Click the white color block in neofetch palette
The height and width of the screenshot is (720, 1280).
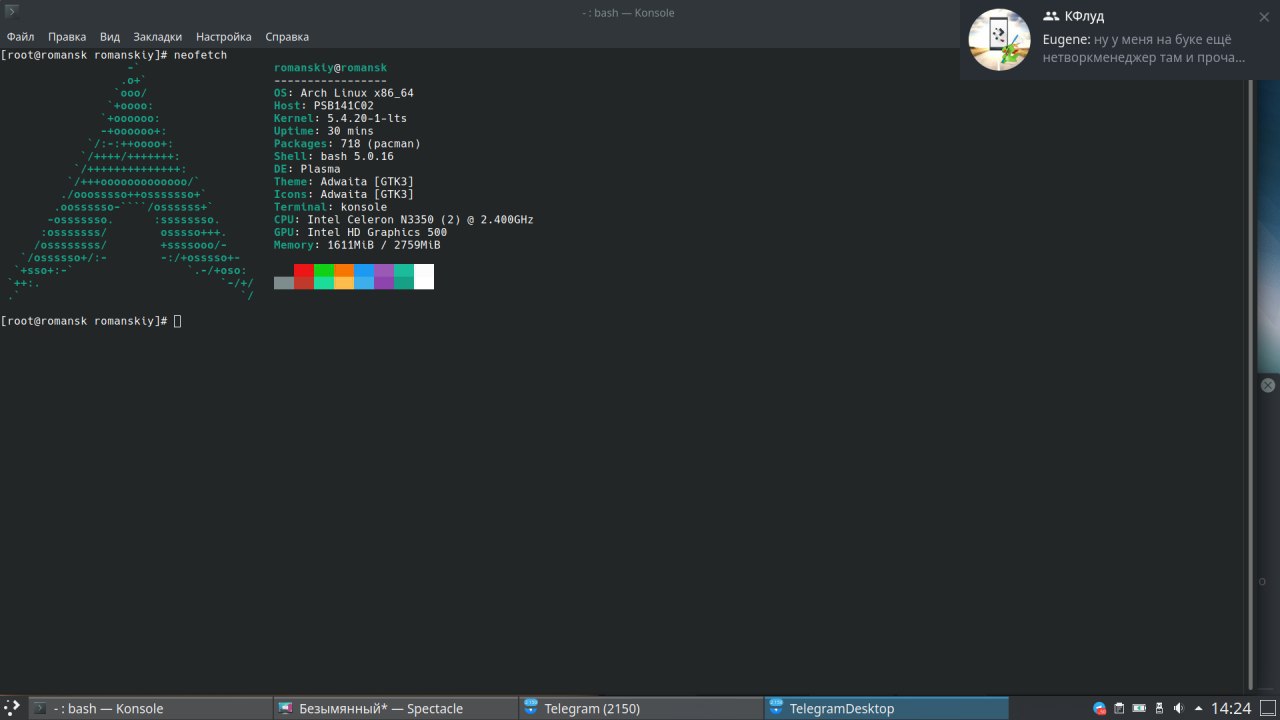click(424, 277)
